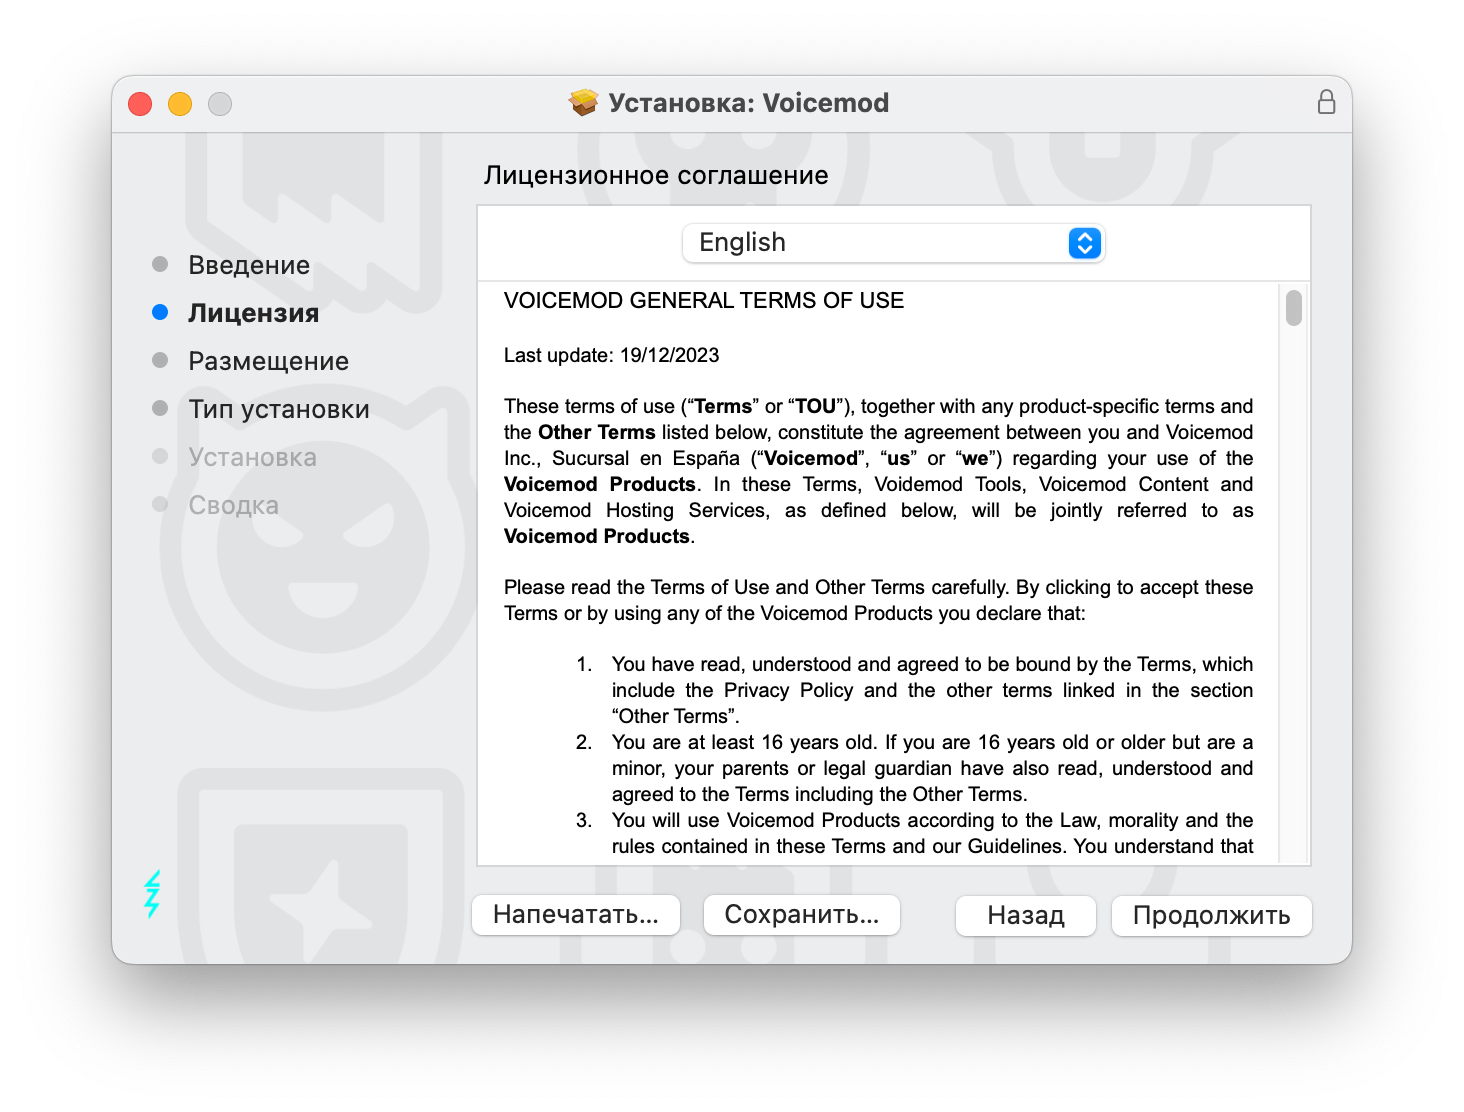Click the Last update: 19/12/2023 line
Image resolution: width=1464 pixels, height=1112 pixels.
[612, 355]
